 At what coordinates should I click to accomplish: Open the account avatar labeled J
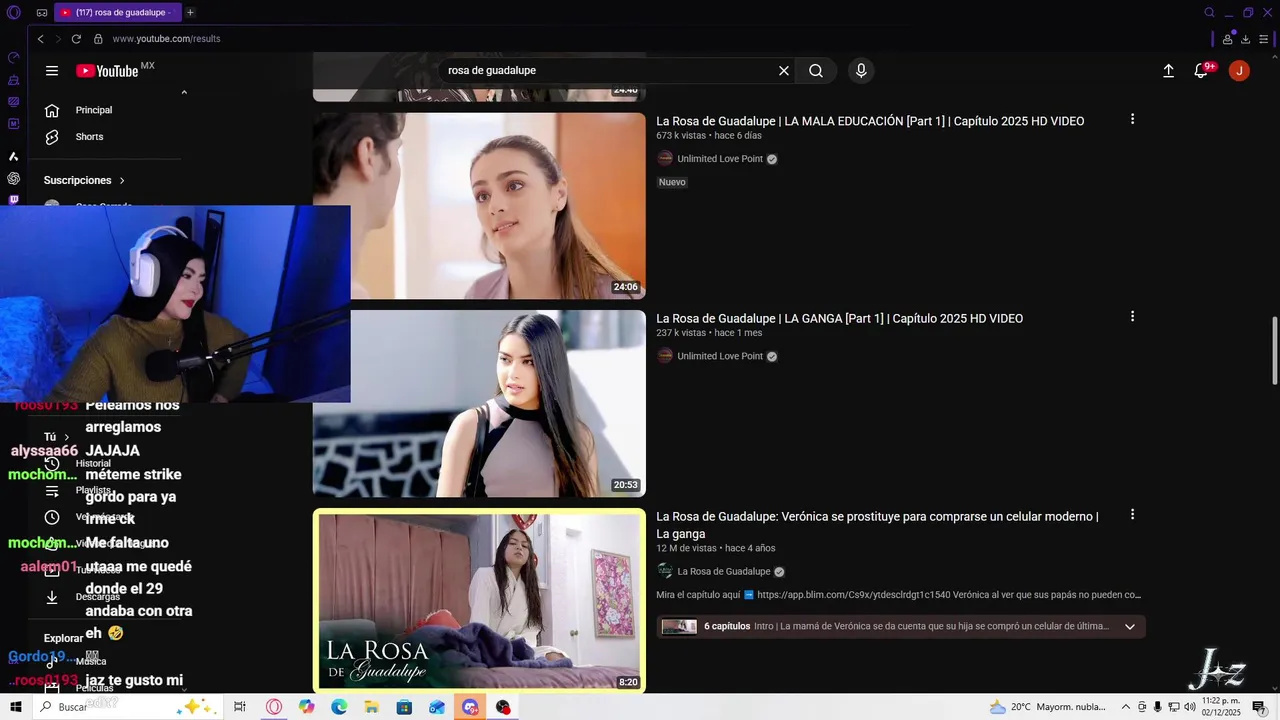click(1239, 71)
